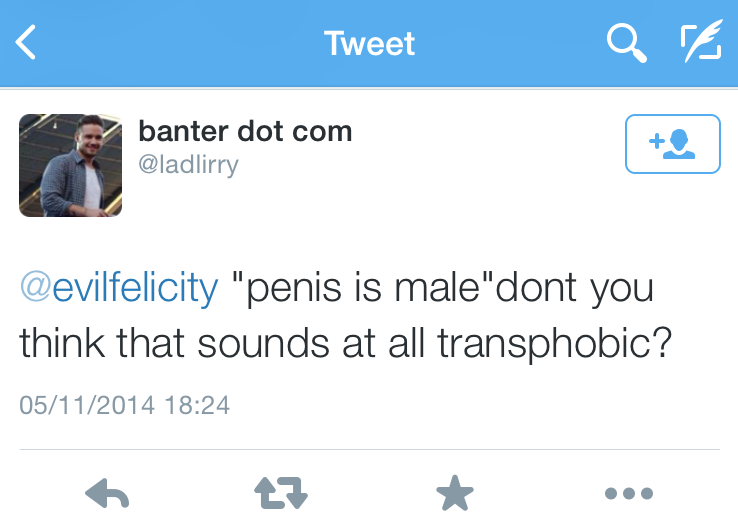Open the "banter dot com" profile name
738x531 pixels.
[x=245, y=132]
